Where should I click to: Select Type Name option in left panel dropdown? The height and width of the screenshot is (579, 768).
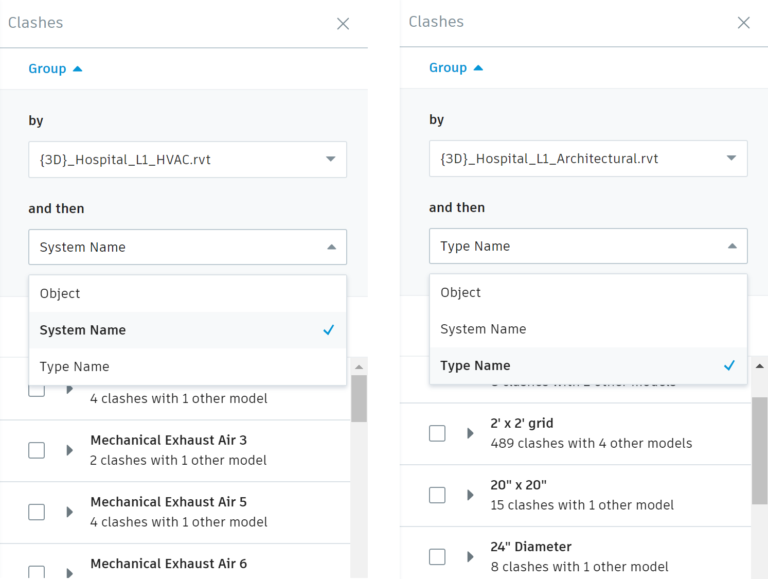[188, 366]
